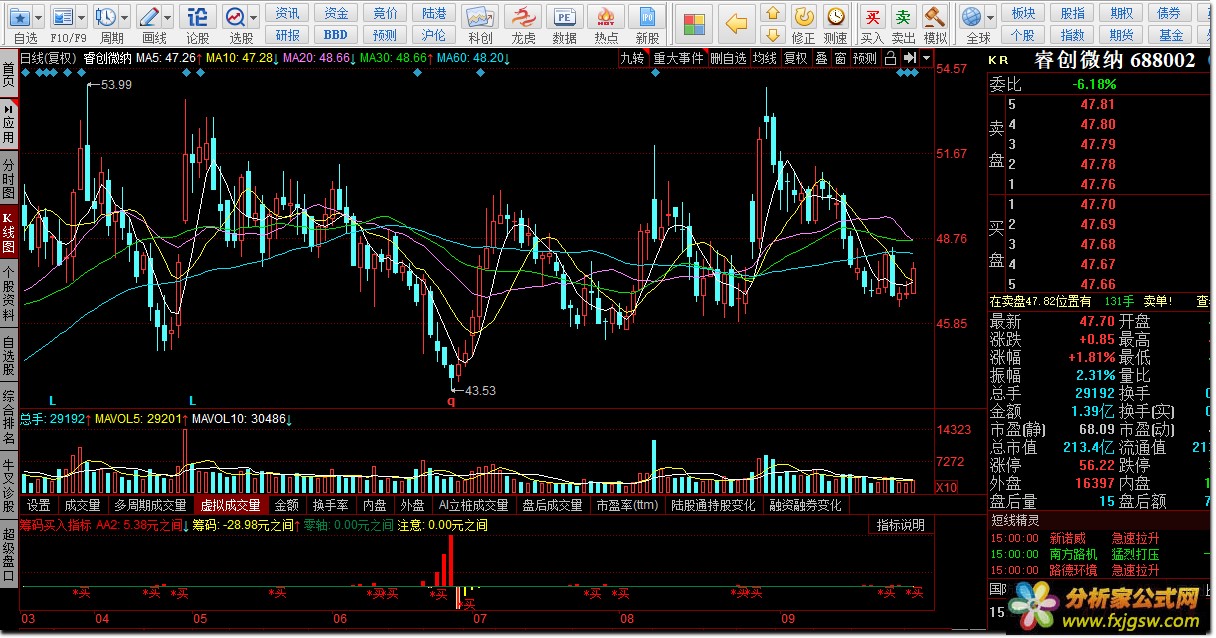Click the 指标说明 indicator description button

pyautogui.click(x=900, y=525)
